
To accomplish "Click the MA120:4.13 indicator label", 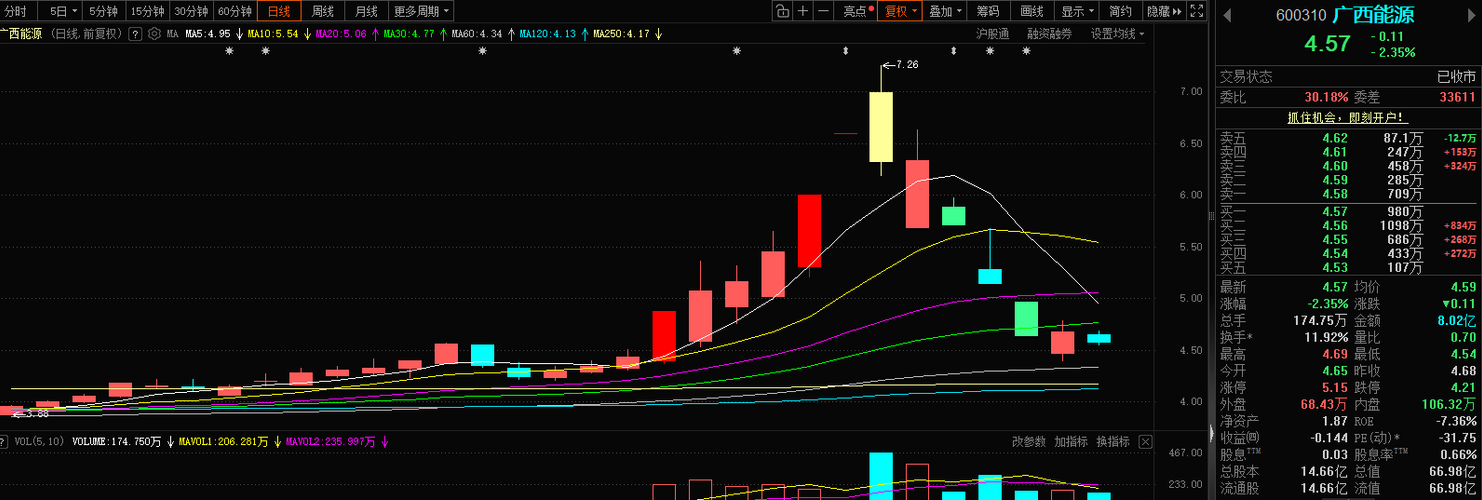I will click(548, 33).
